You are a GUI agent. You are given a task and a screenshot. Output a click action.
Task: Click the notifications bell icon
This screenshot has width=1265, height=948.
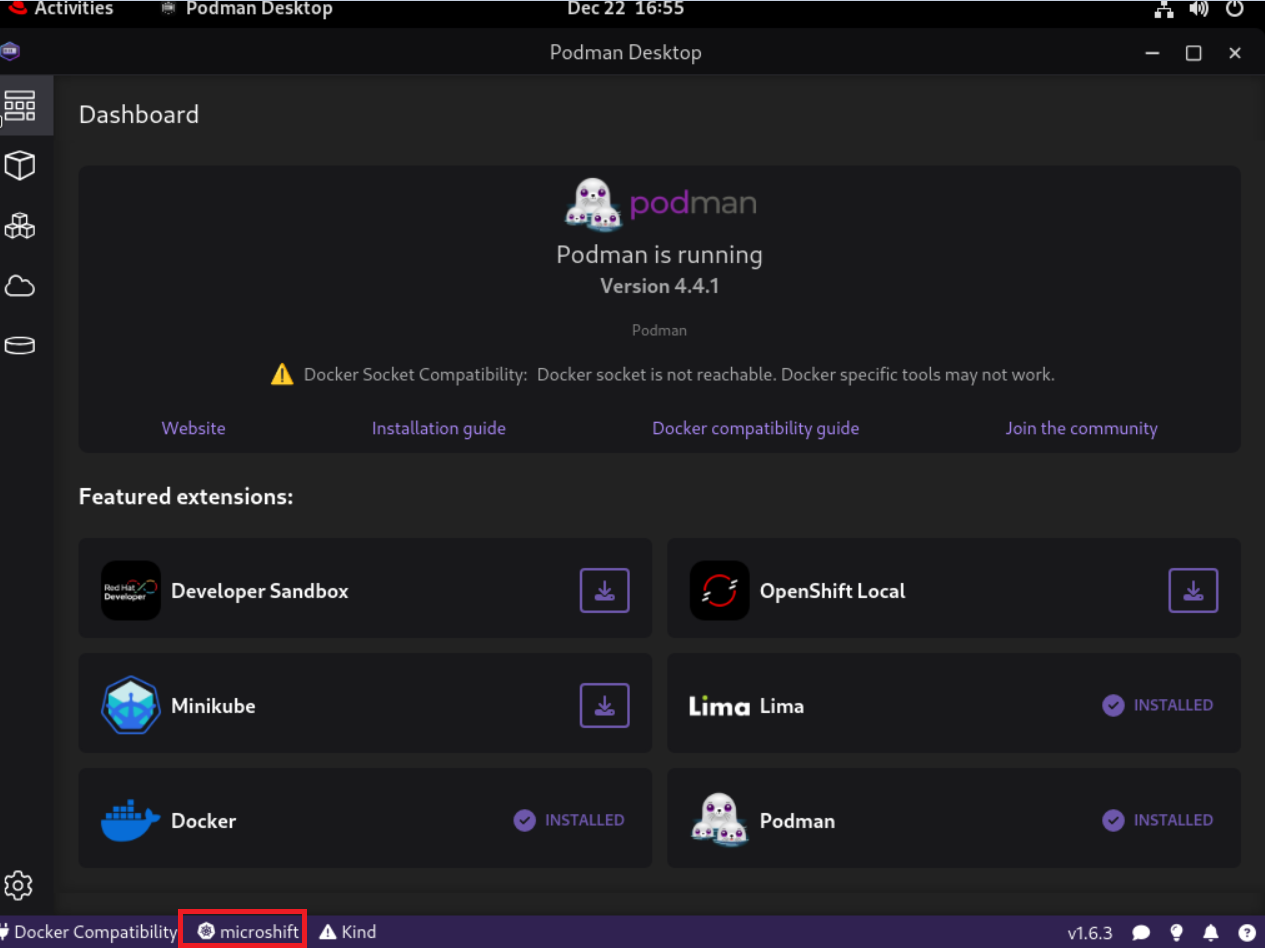[1211, 933]
